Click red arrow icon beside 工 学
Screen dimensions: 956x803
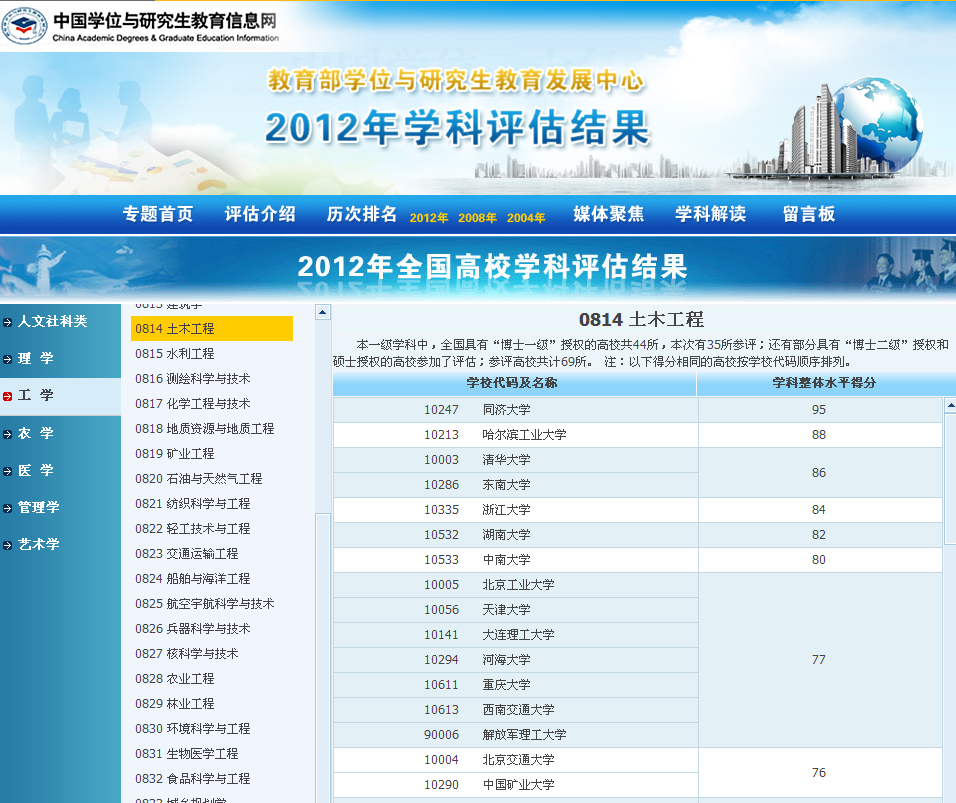point(7,396)
